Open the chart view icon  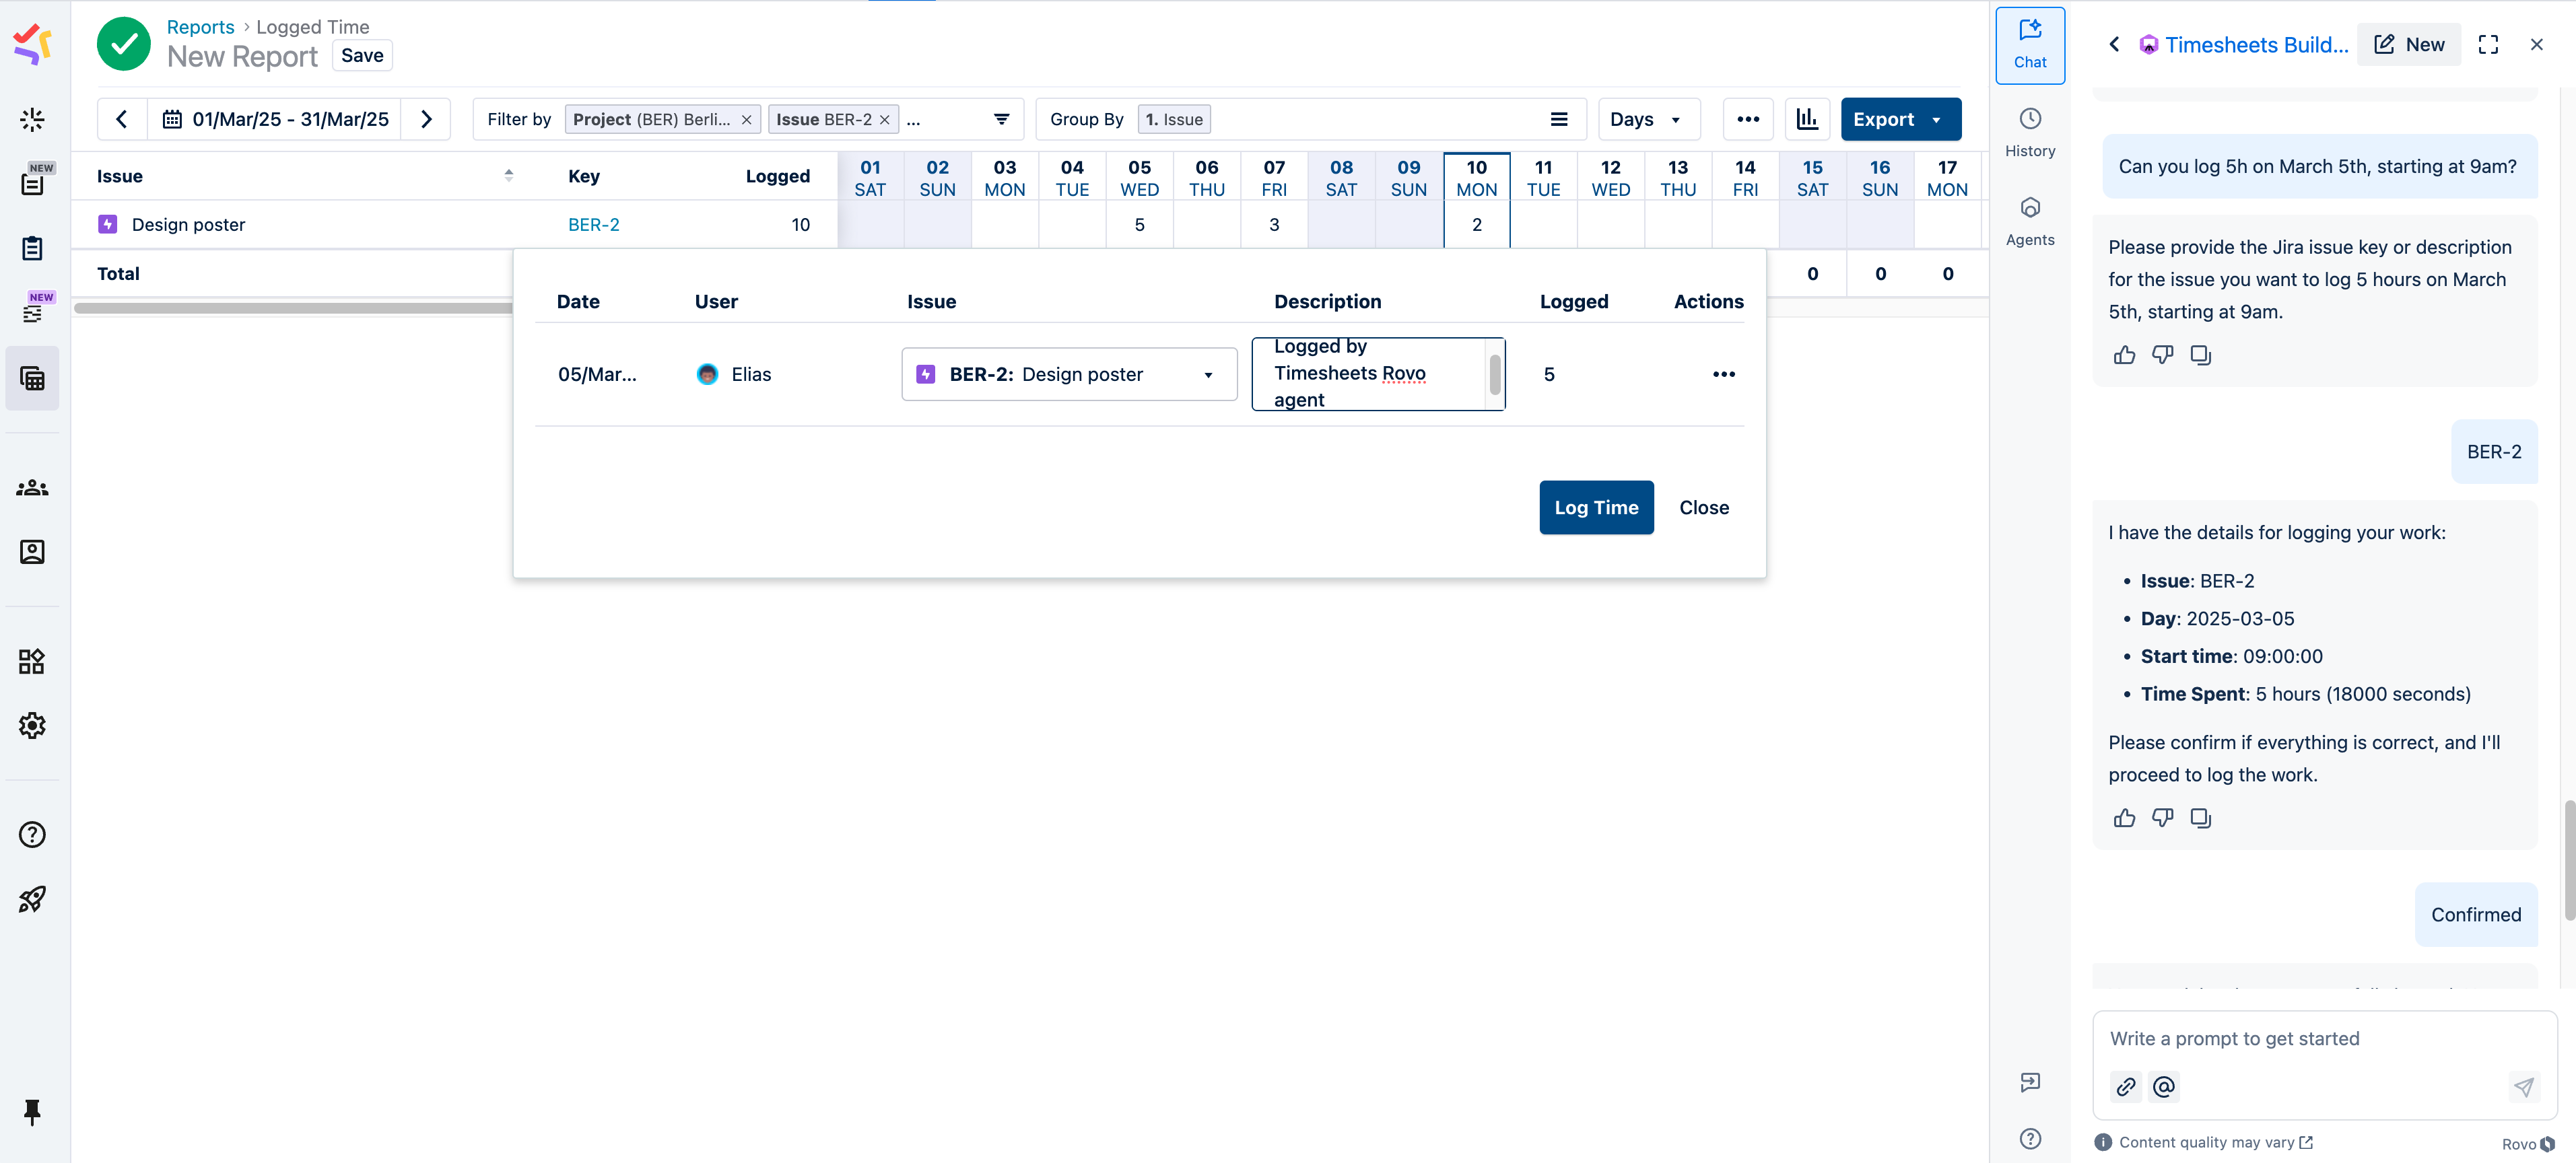tap(1806, 119)
